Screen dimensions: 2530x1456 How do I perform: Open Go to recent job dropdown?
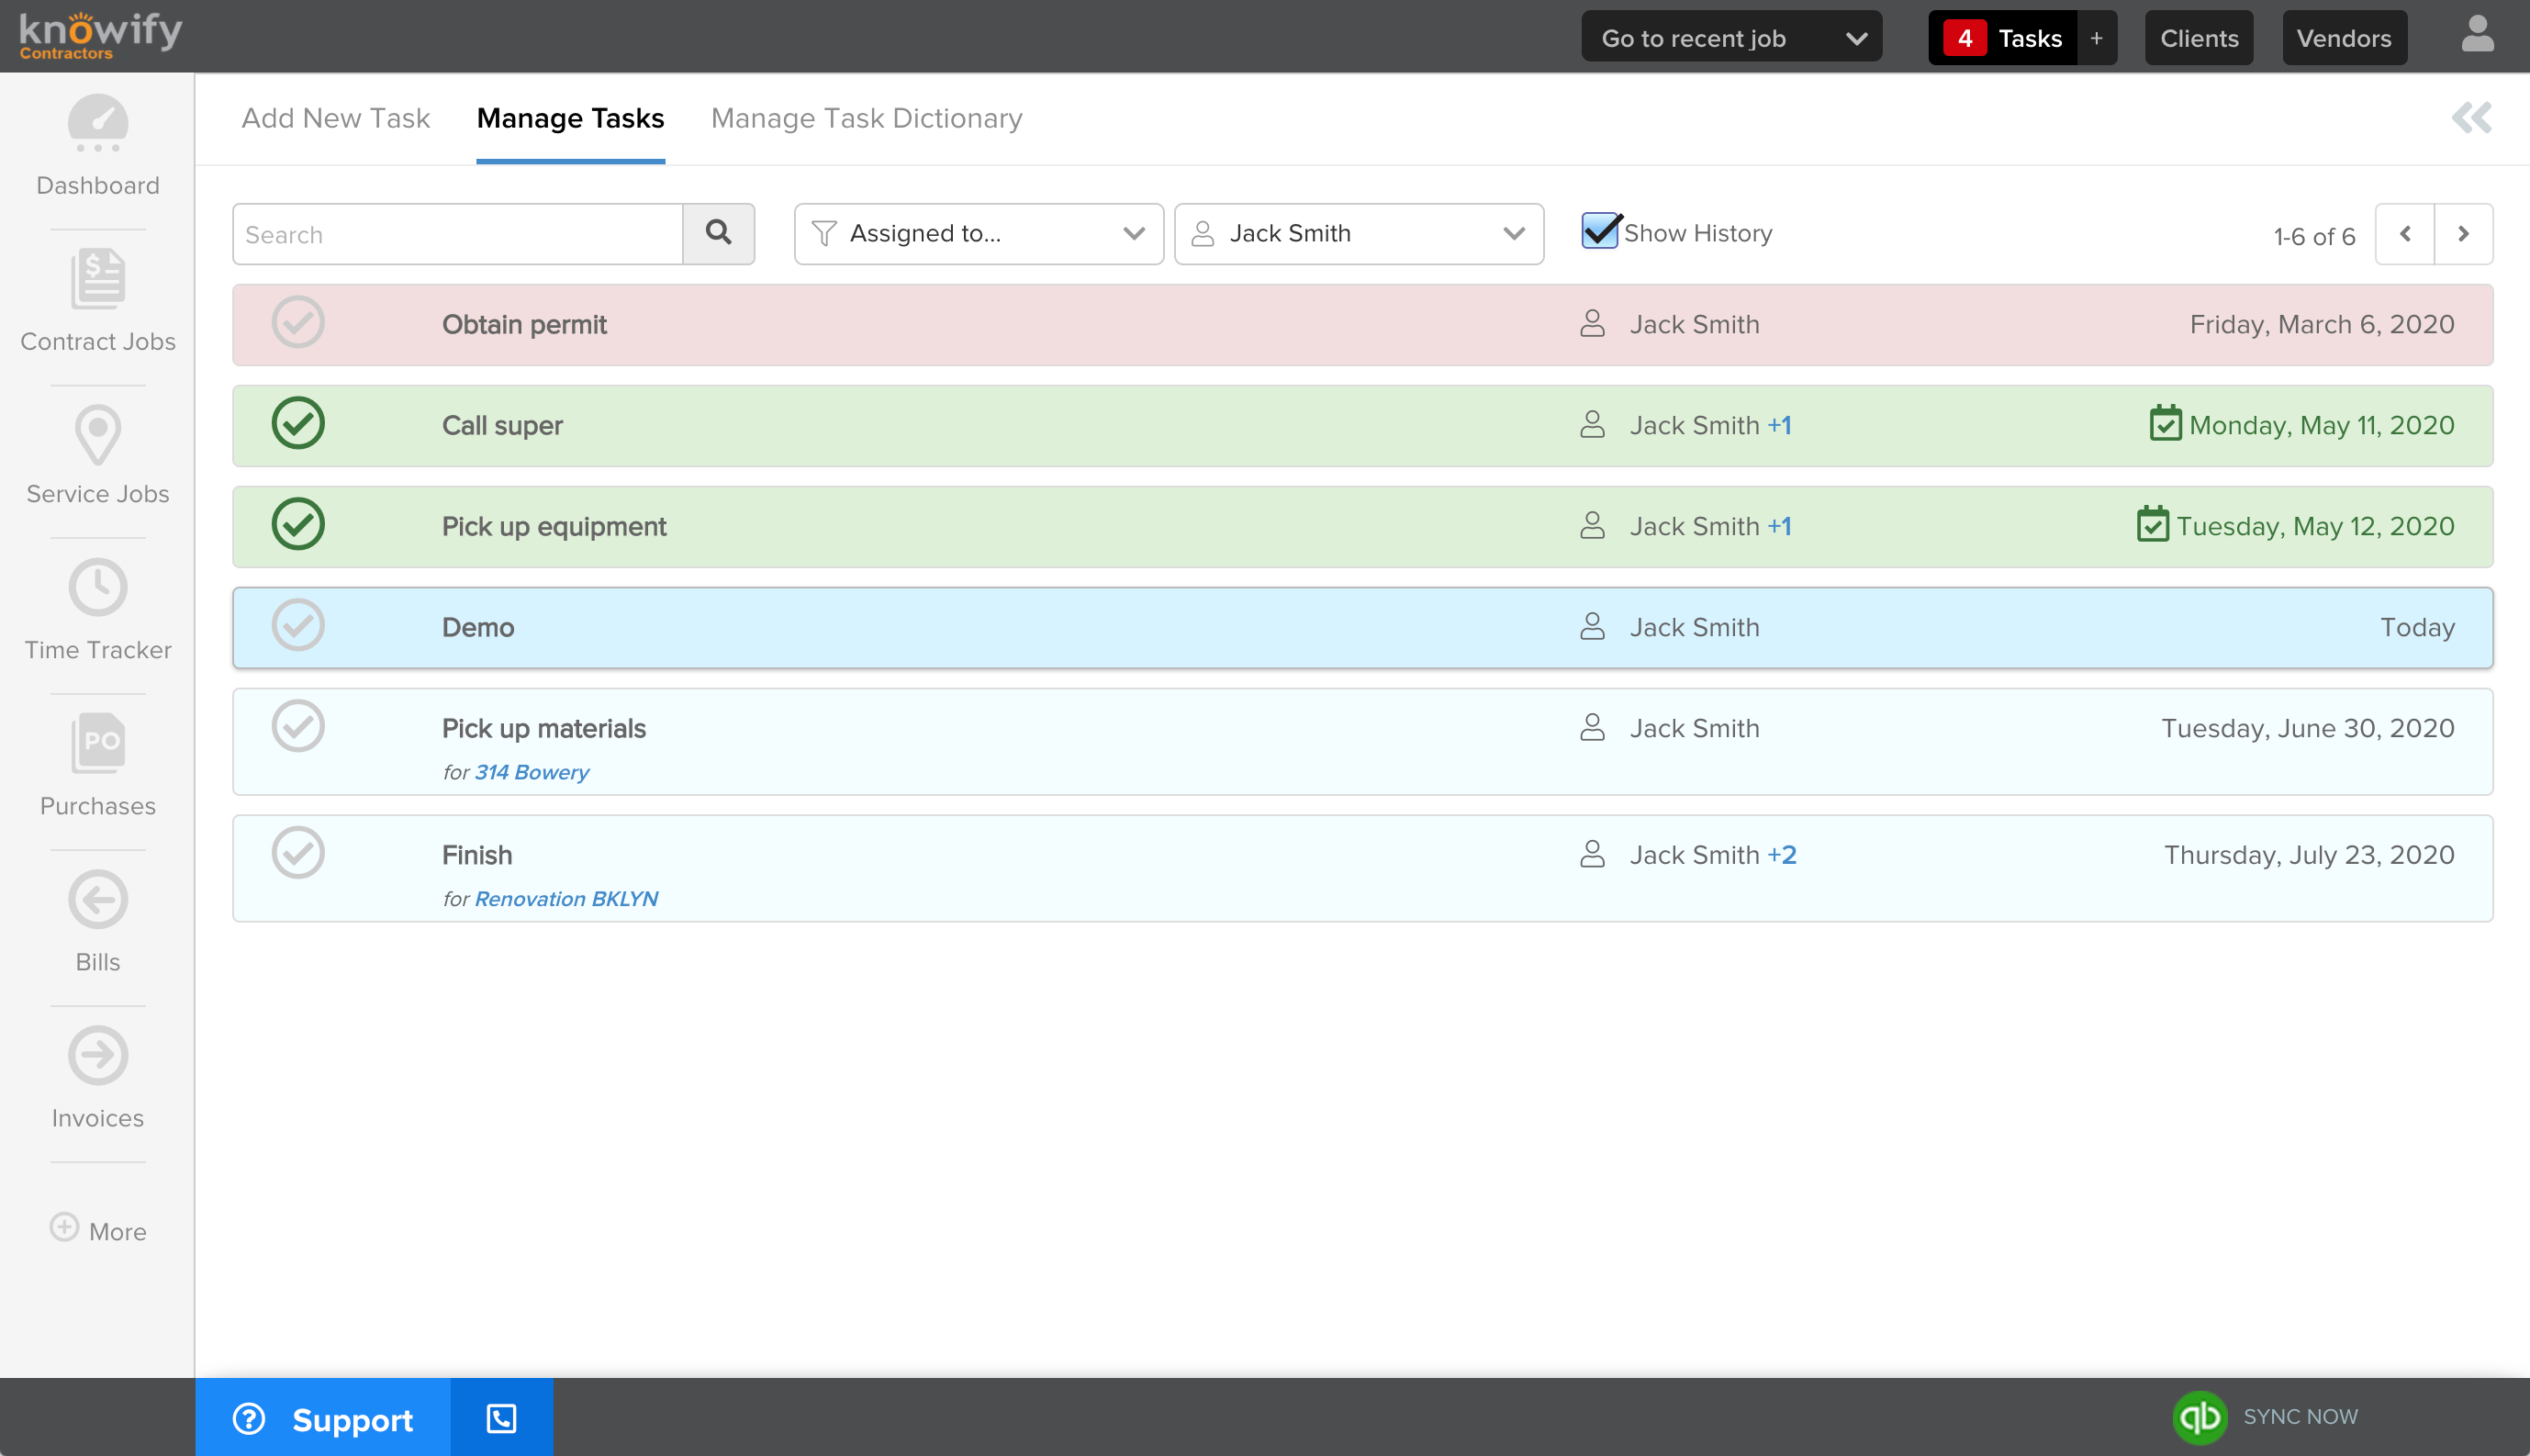1731,38
